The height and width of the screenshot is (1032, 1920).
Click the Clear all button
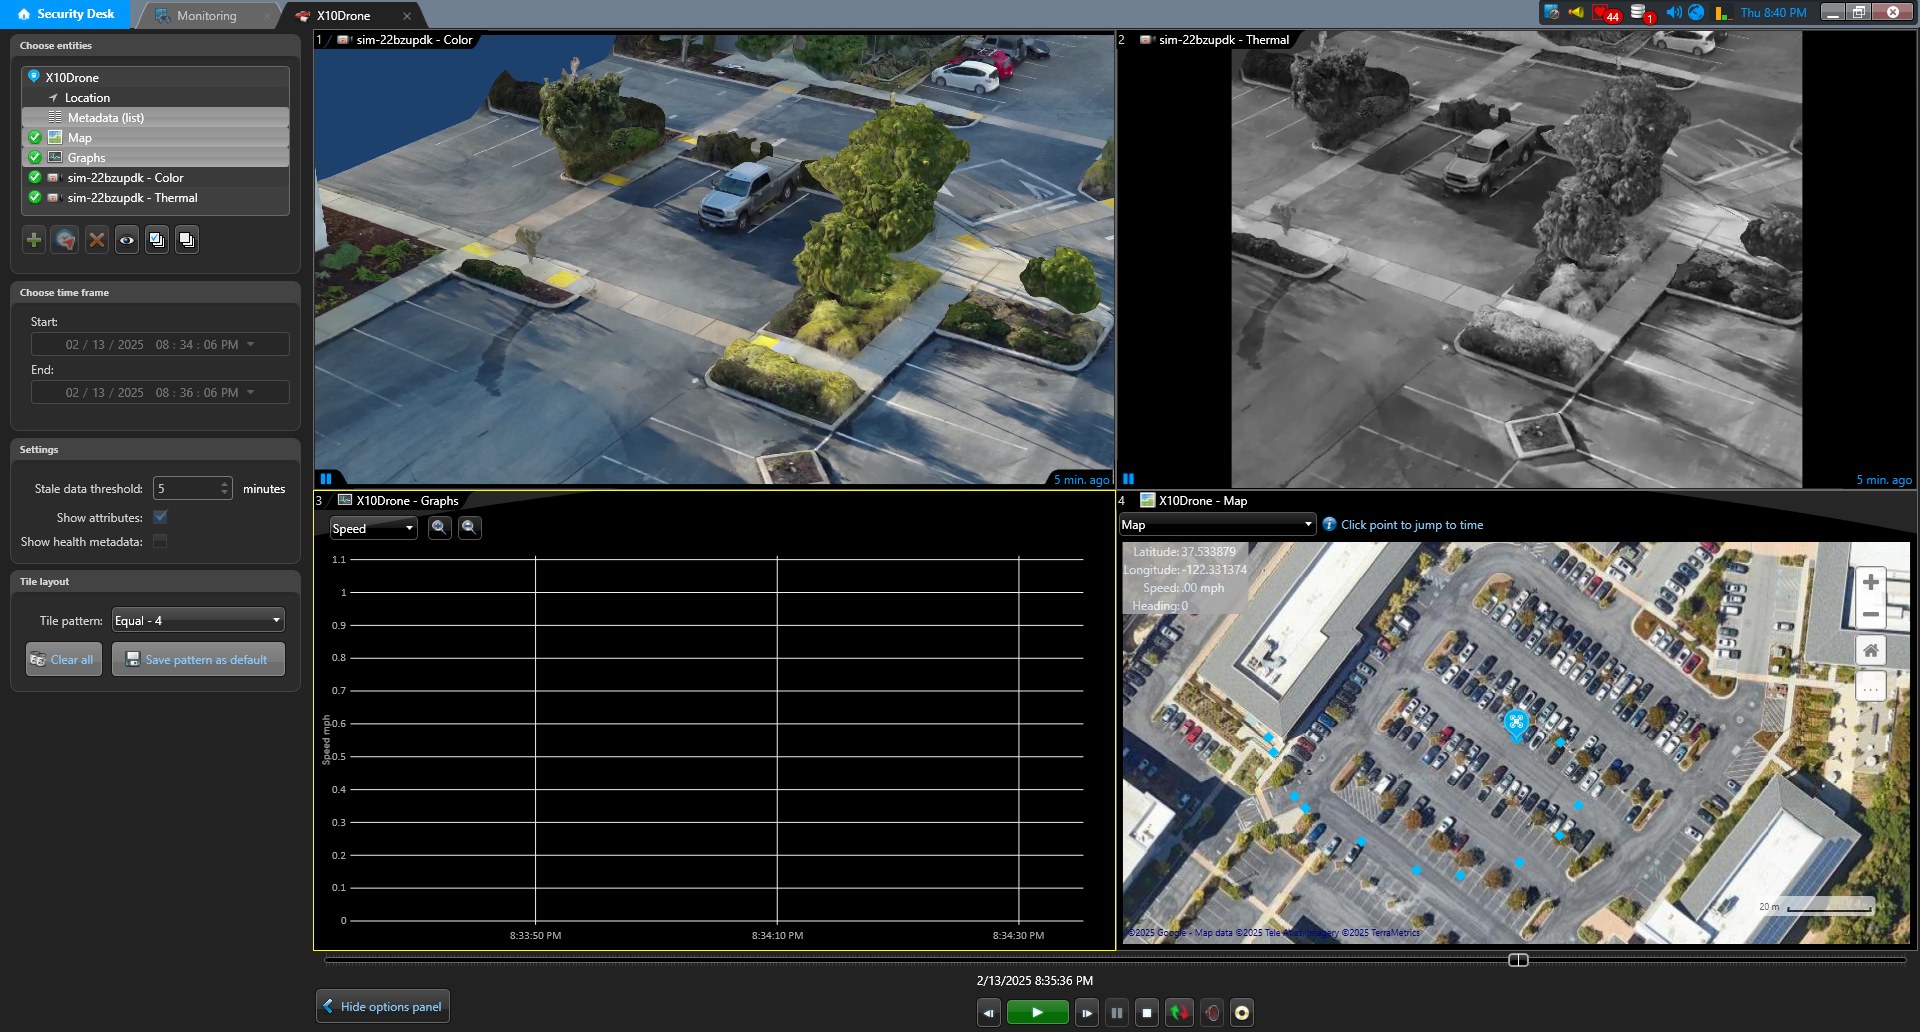pyautogui.click(x=63, y=660)
